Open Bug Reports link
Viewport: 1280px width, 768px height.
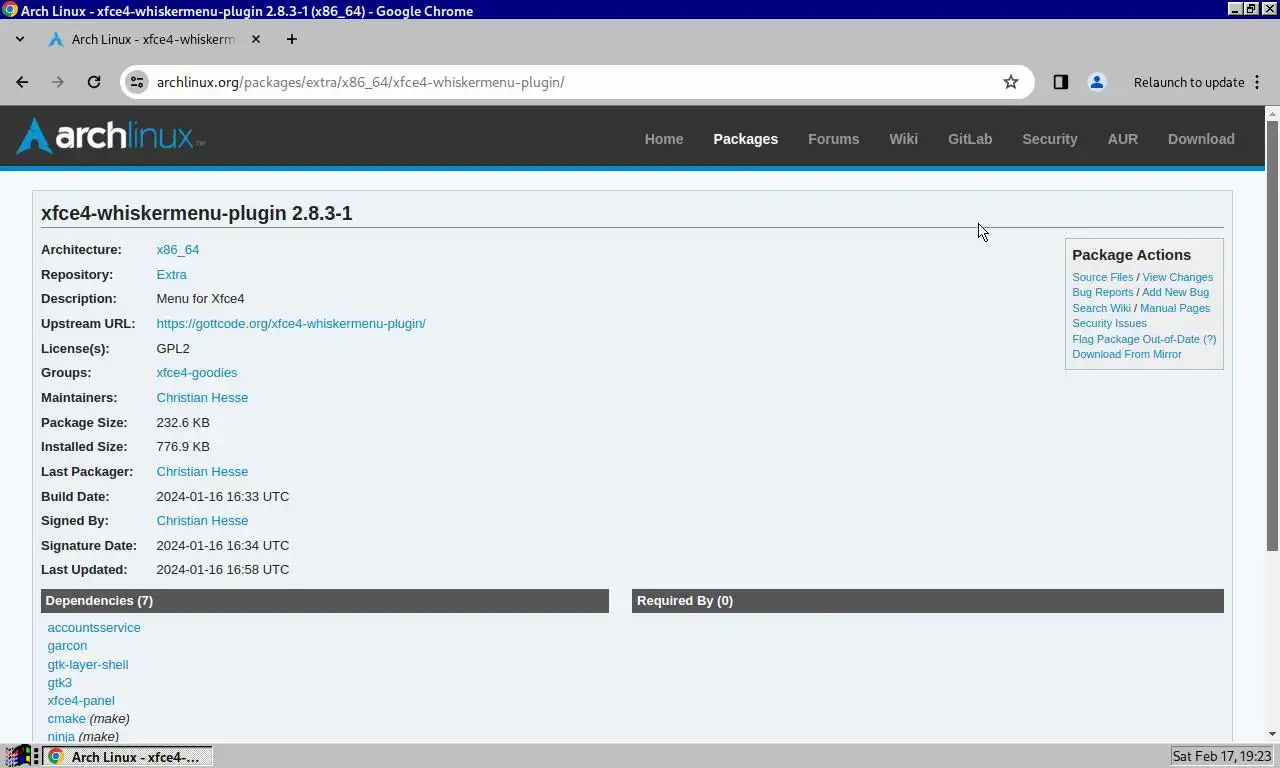1102,292
